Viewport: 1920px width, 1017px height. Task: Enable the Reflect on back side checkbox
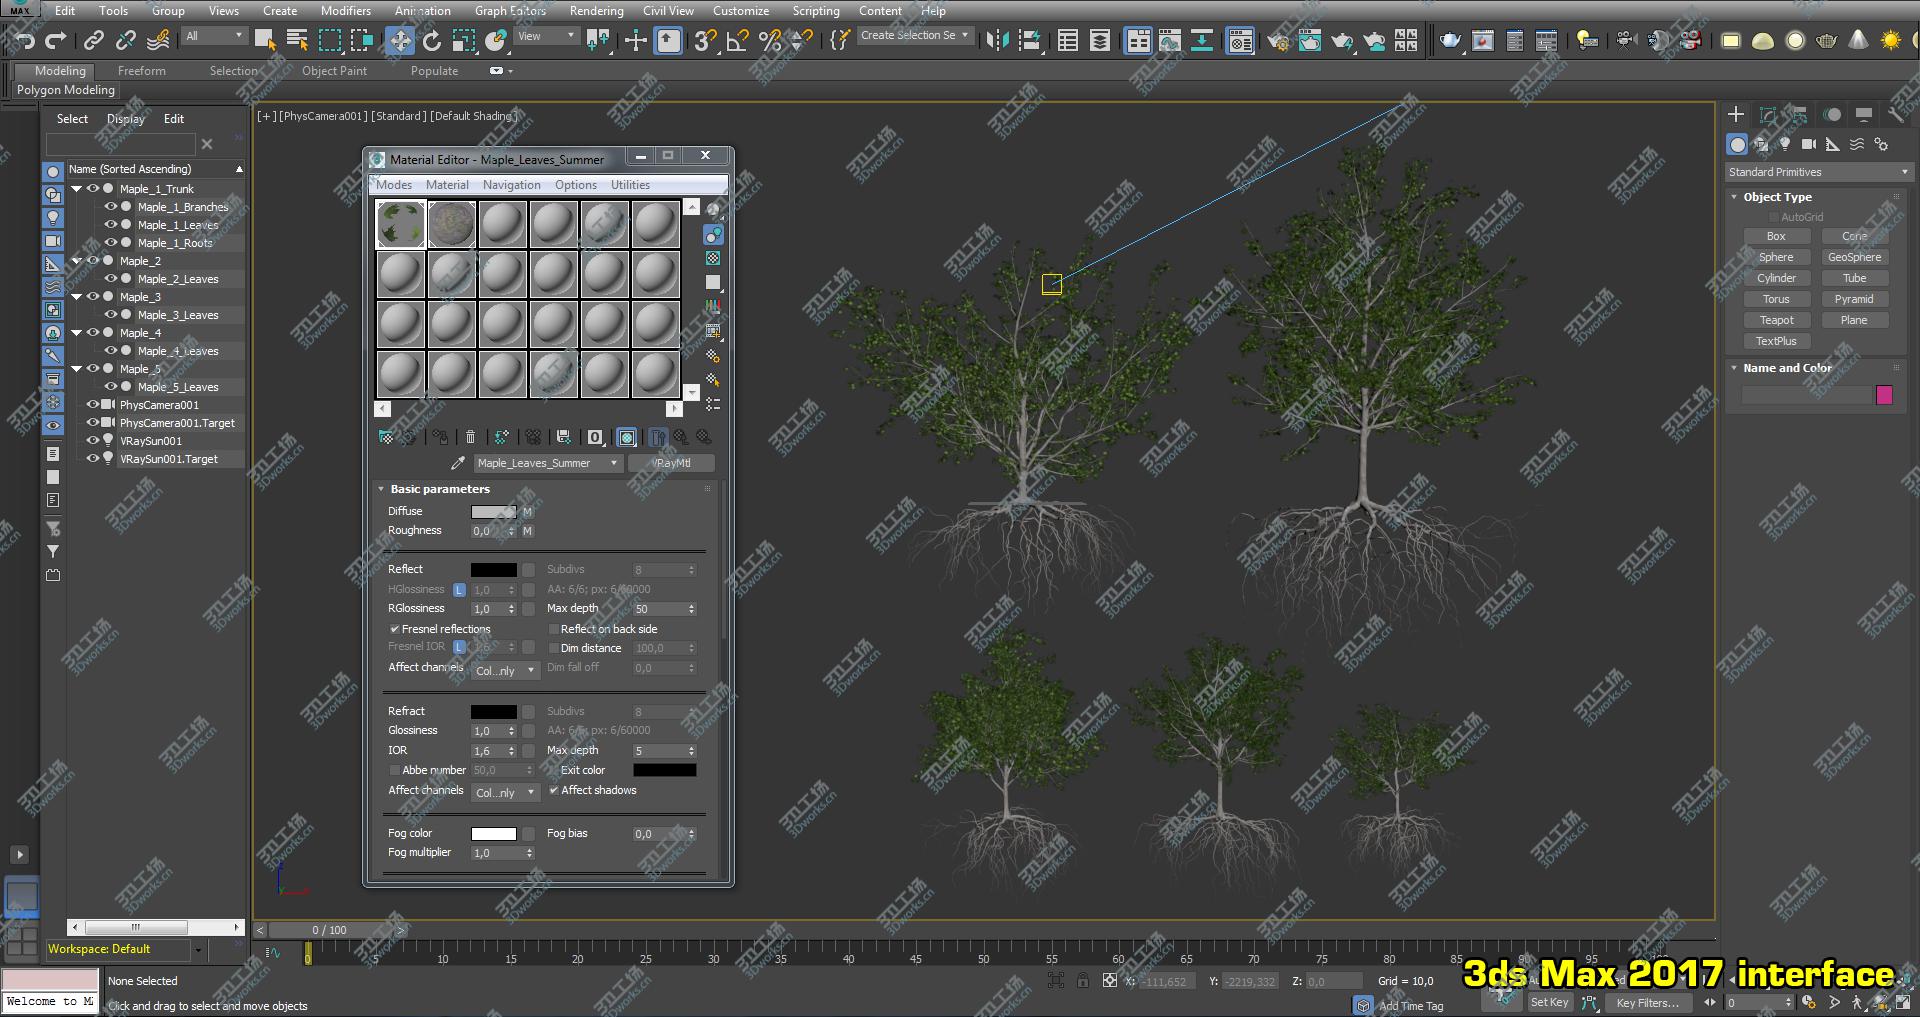click(554, 629)
